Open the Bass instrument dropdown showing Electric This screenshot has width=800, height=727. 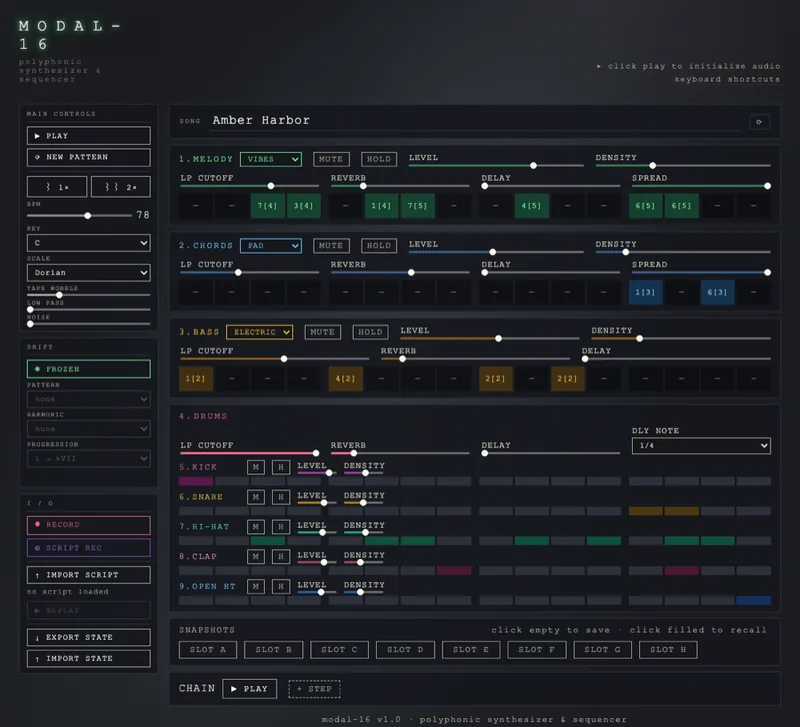click(x=260, y=332)
